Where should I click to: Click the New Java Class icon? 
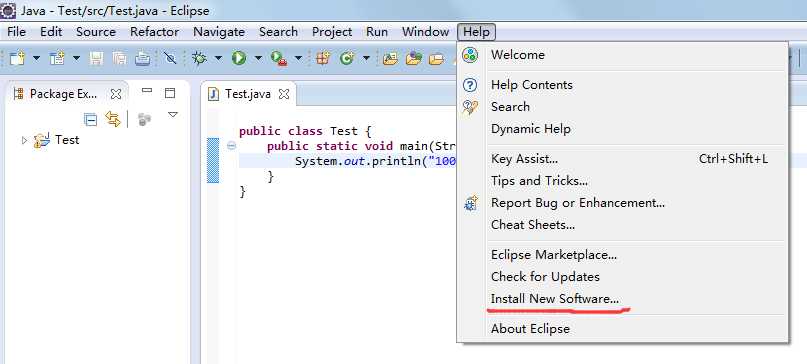coord(347,58)
